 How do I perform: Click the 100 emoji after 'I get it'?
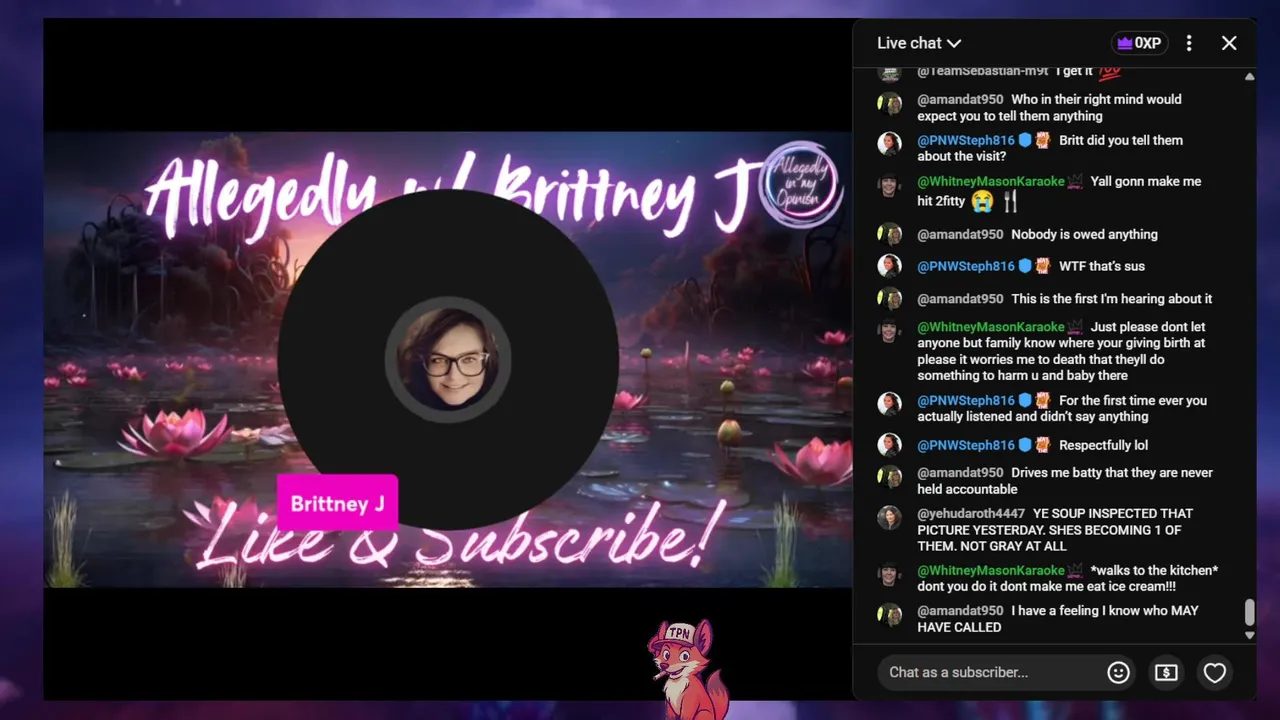click(1109, 71)
